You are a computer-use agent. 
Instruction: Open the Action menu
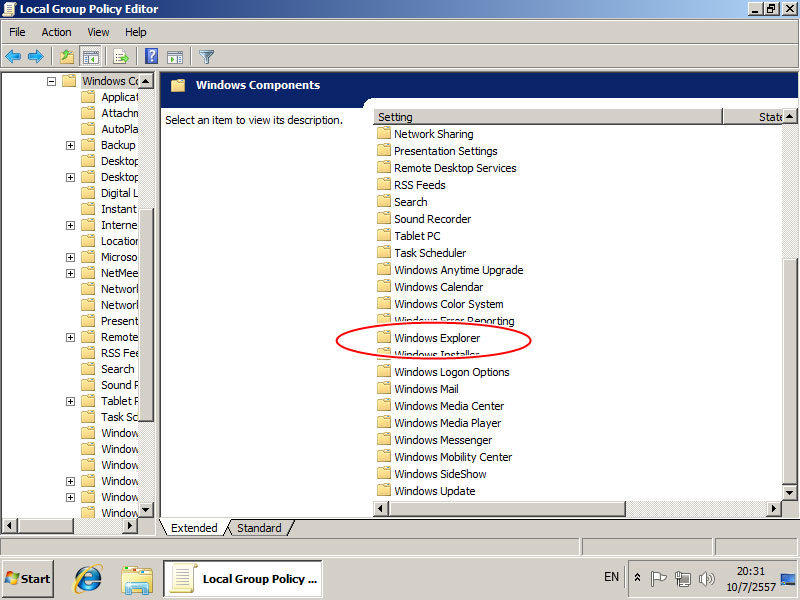pyautogui.click(x=56, y=32)
